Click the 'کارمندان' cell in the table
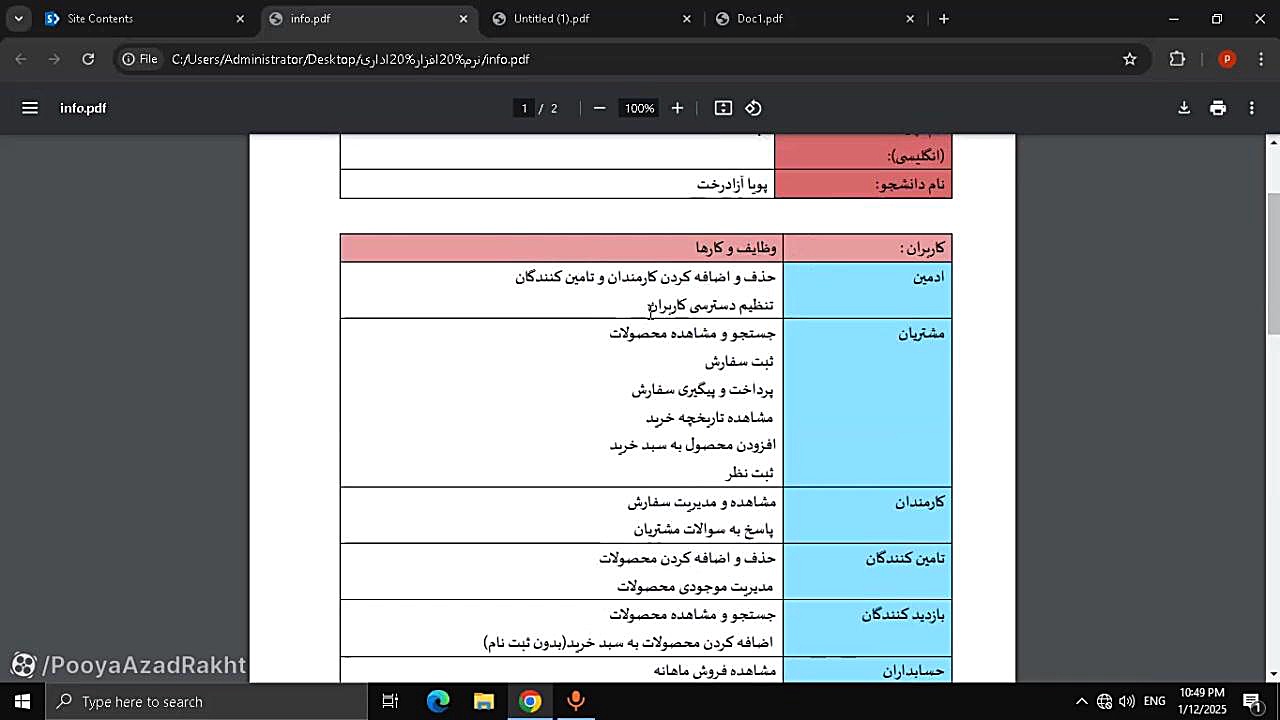 (867, 515)
